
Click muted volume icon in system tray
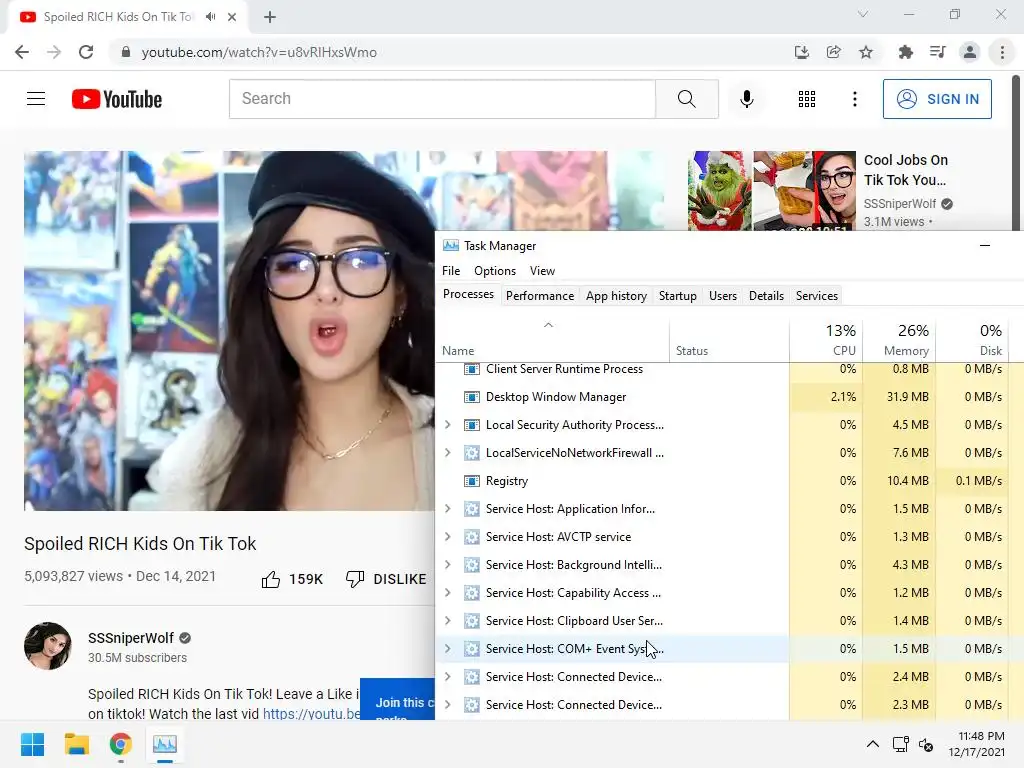point(926,744)
